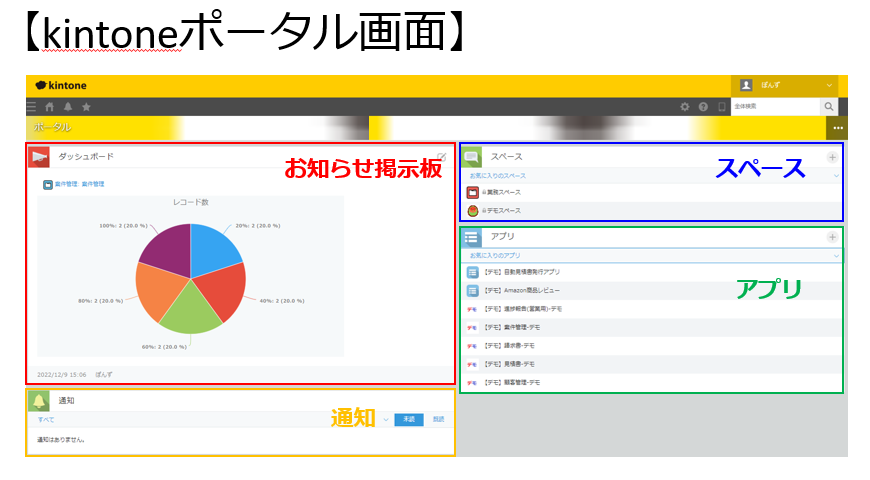Click the purple 100% pie slice
The height and width of the screenshot is (480, 870).
tap(169, 248)
